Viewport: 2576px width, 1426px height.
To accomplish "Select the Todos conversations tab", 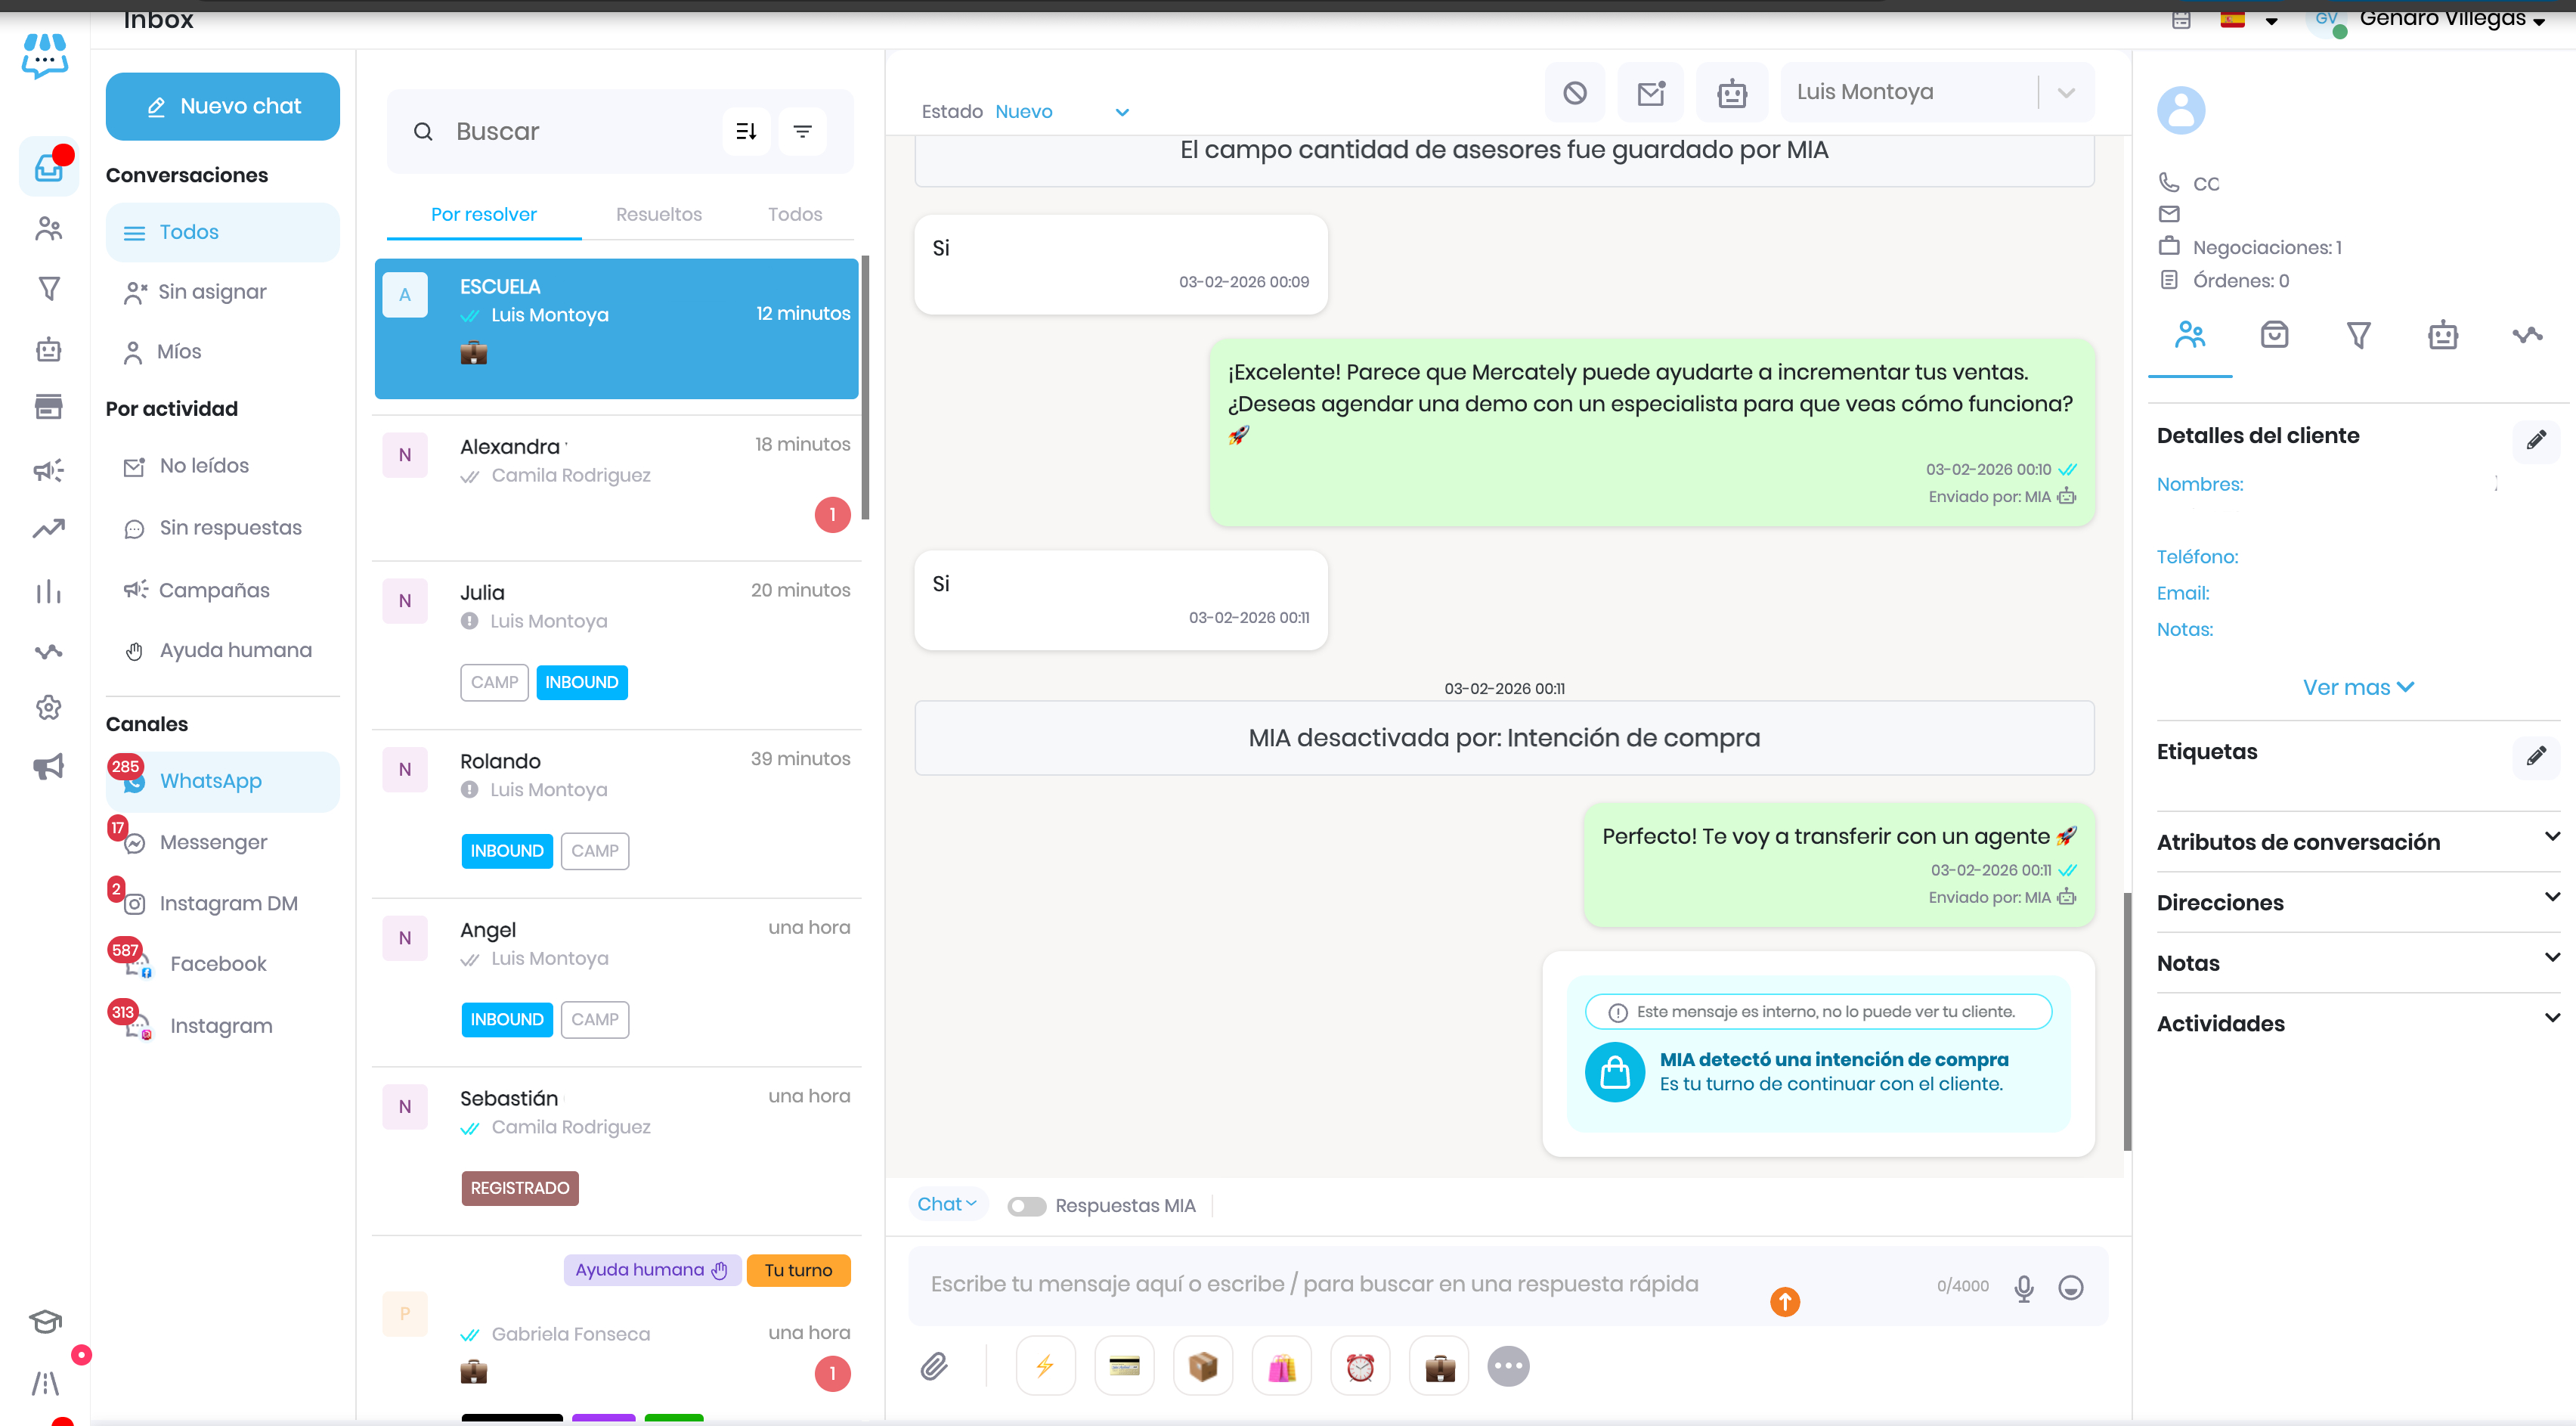I will click(794, 214).
